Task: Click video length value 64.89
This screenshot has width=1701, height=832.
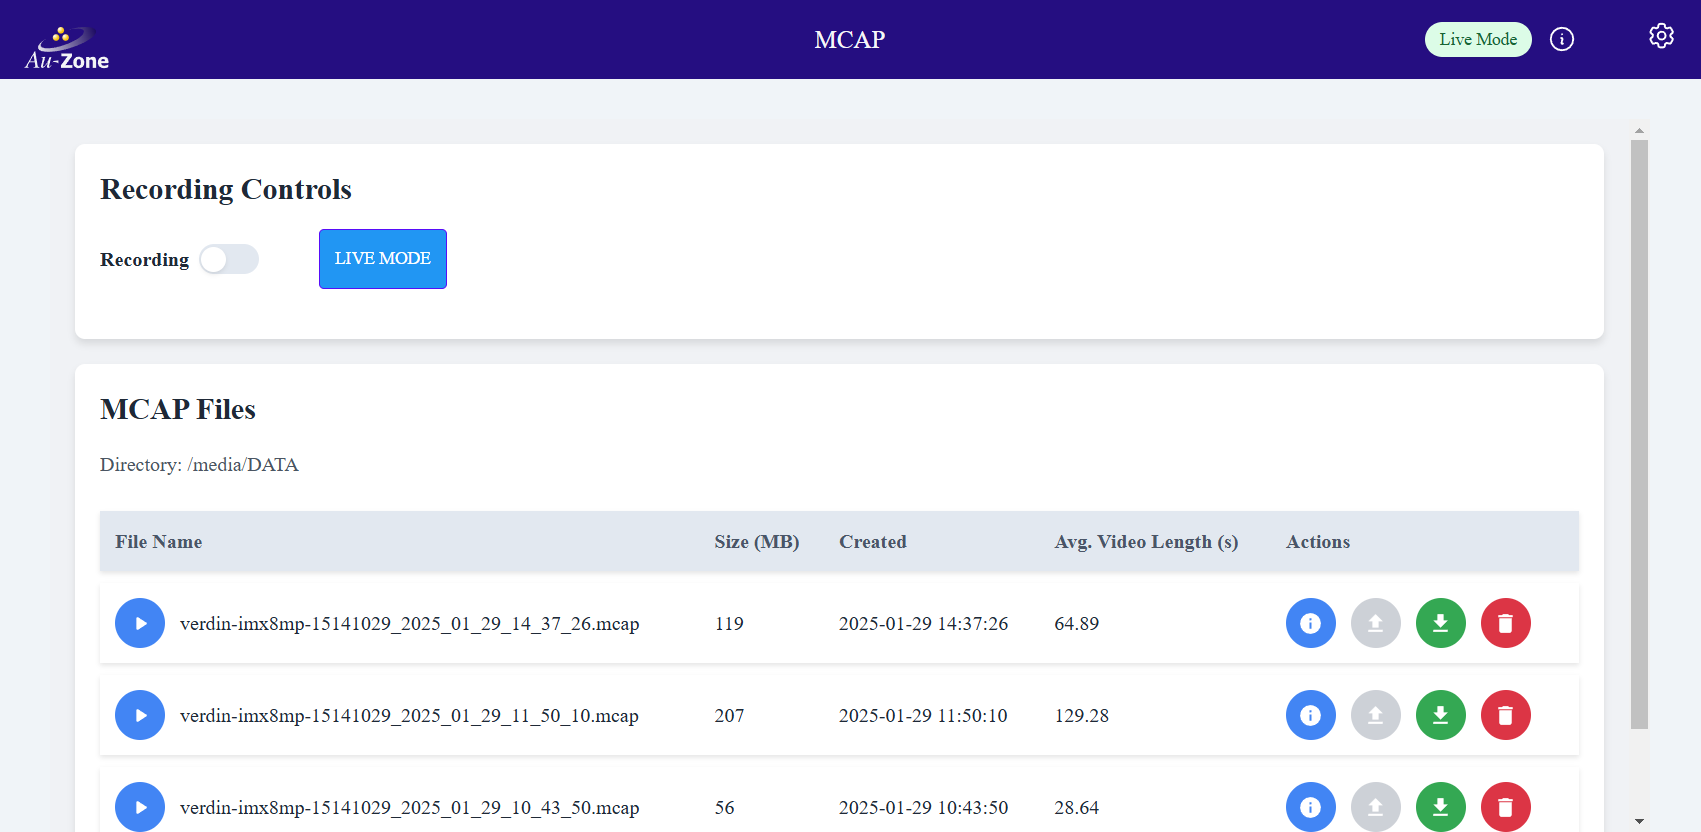Action: coord(1077,624)
